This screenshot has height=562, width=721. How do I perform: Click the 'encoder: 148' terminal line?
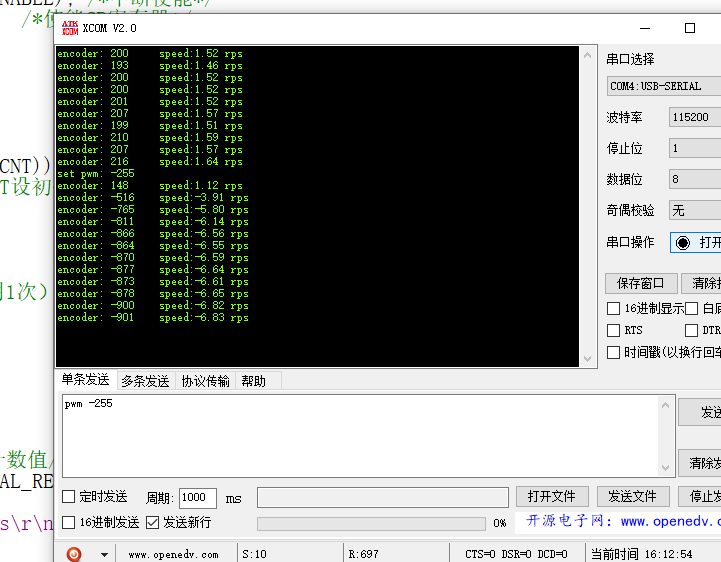pos(150,186)
